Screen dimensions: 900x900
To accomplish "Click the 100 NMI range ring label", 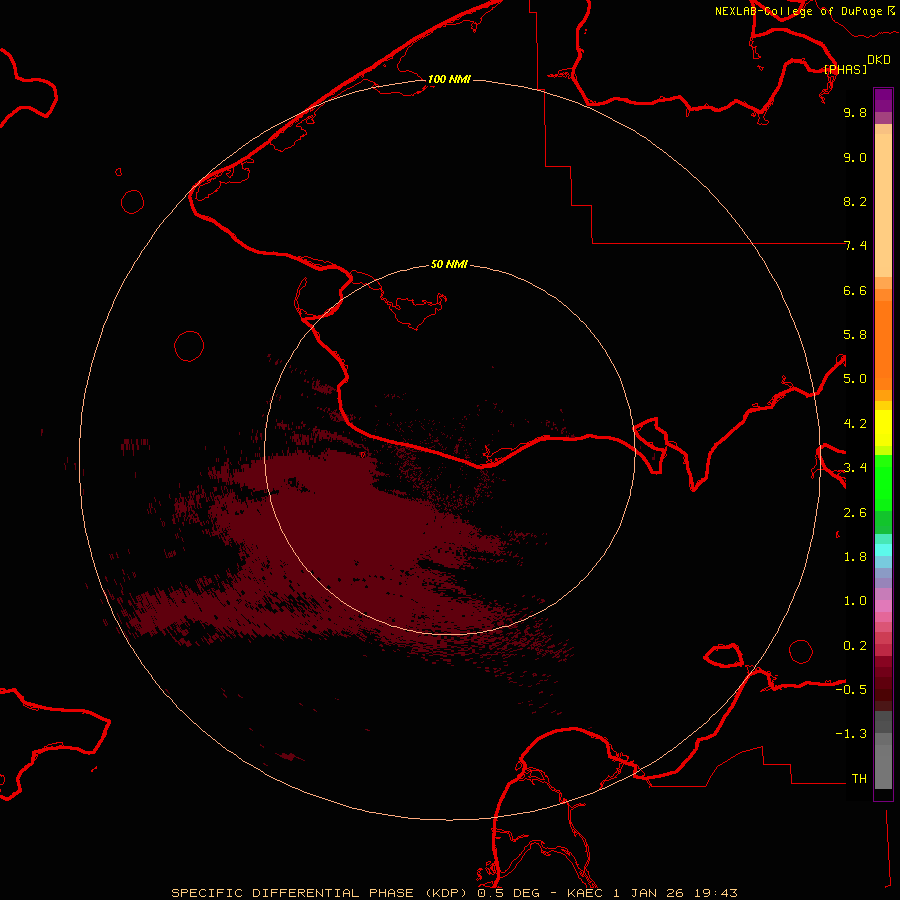I will tap(449, 79).
